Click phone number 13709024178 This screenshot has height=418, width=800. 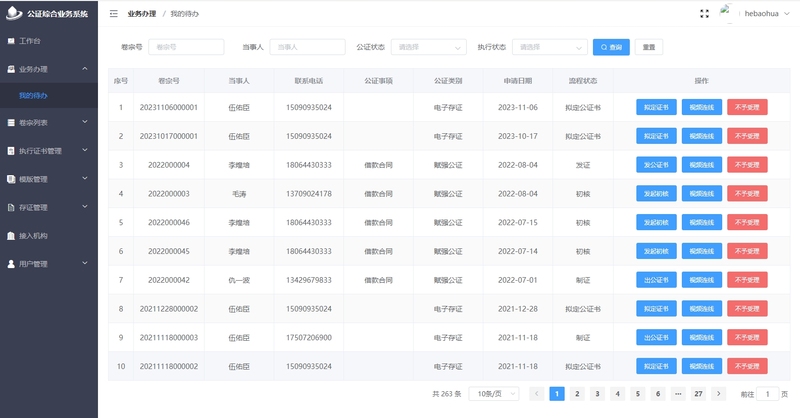click(x=309, y=194)
